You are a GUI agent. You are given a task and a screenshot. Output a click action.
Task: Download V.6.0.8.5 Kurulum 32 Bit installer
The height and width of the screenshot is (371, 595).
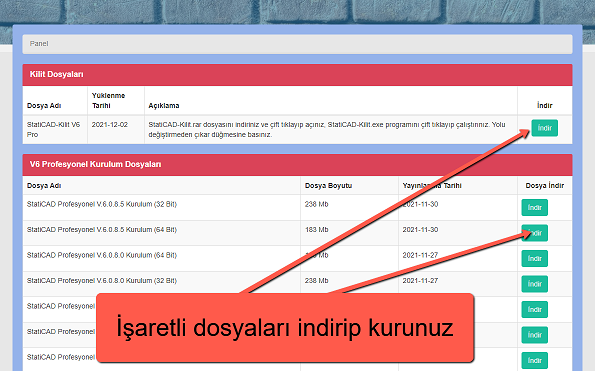534,208
